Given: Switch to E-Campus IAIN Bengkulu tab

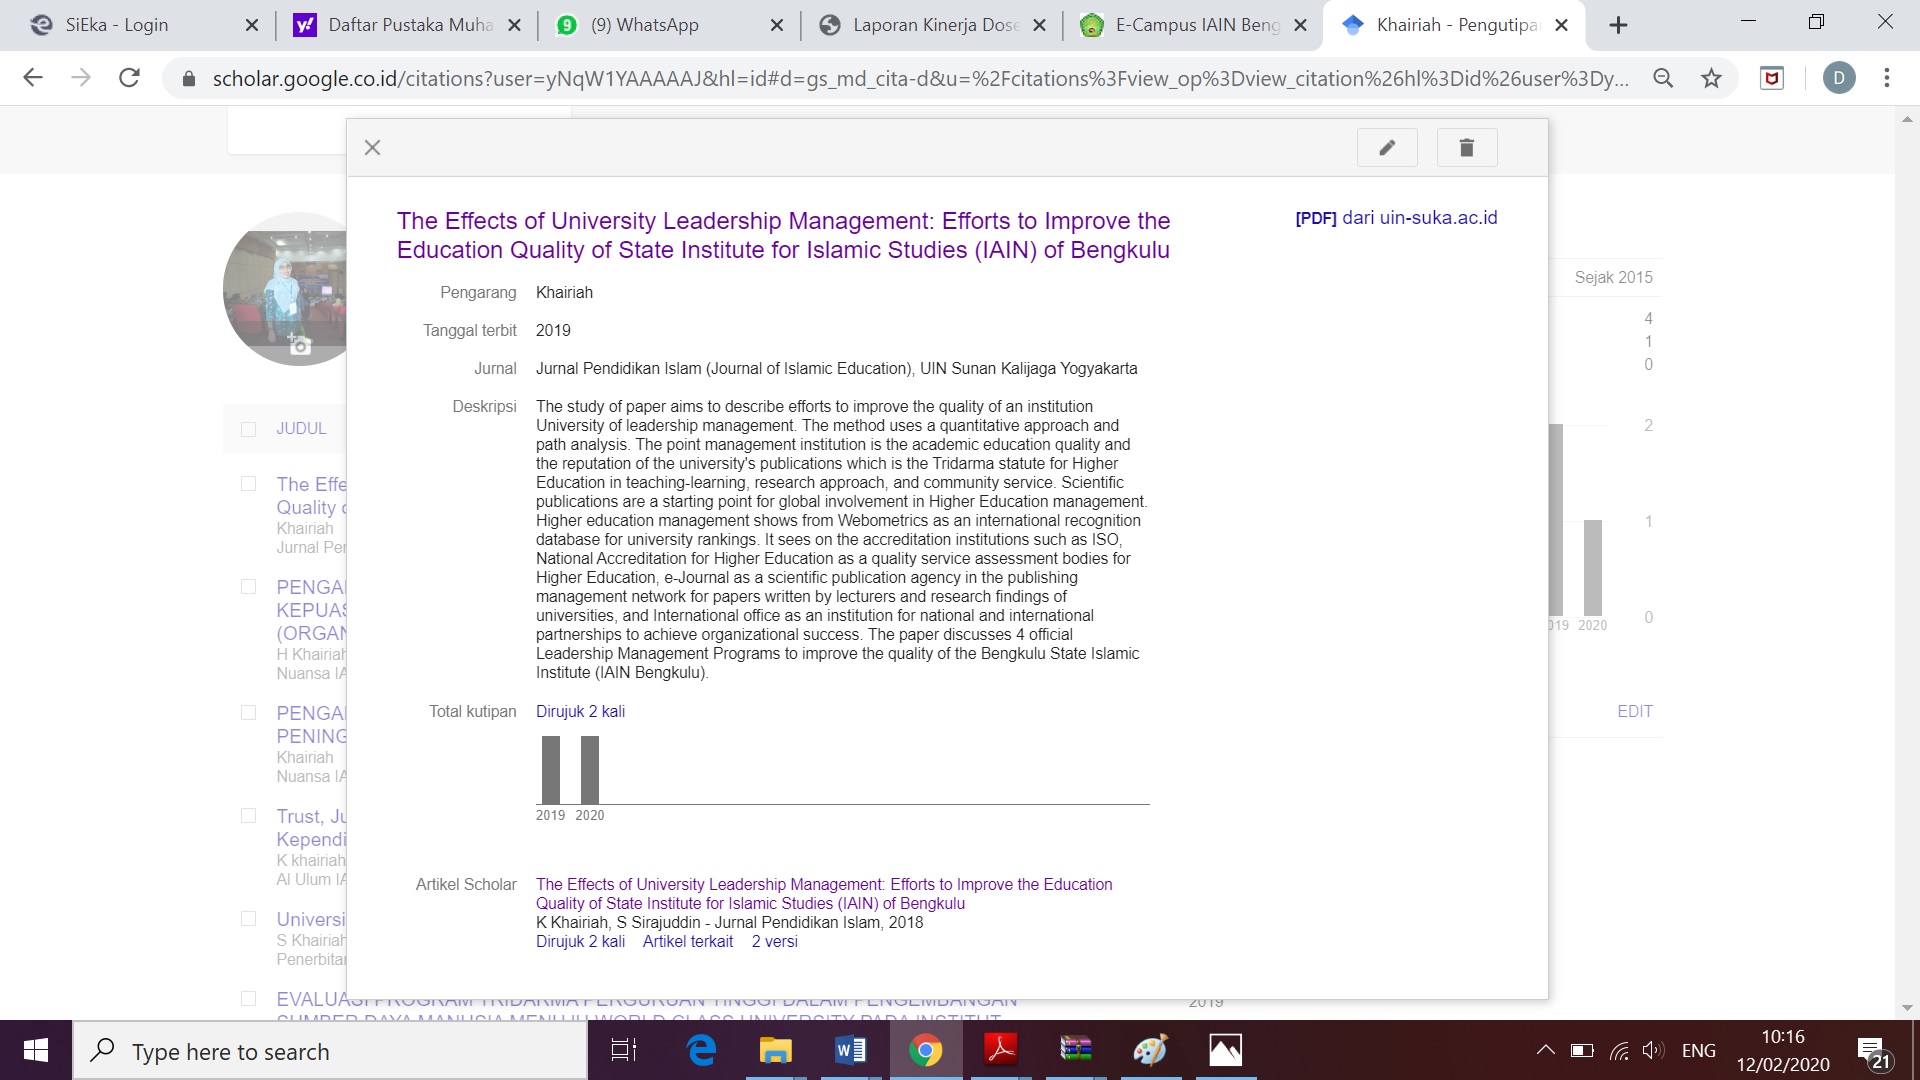Looking at the screenshot, I should point(1197,25).
